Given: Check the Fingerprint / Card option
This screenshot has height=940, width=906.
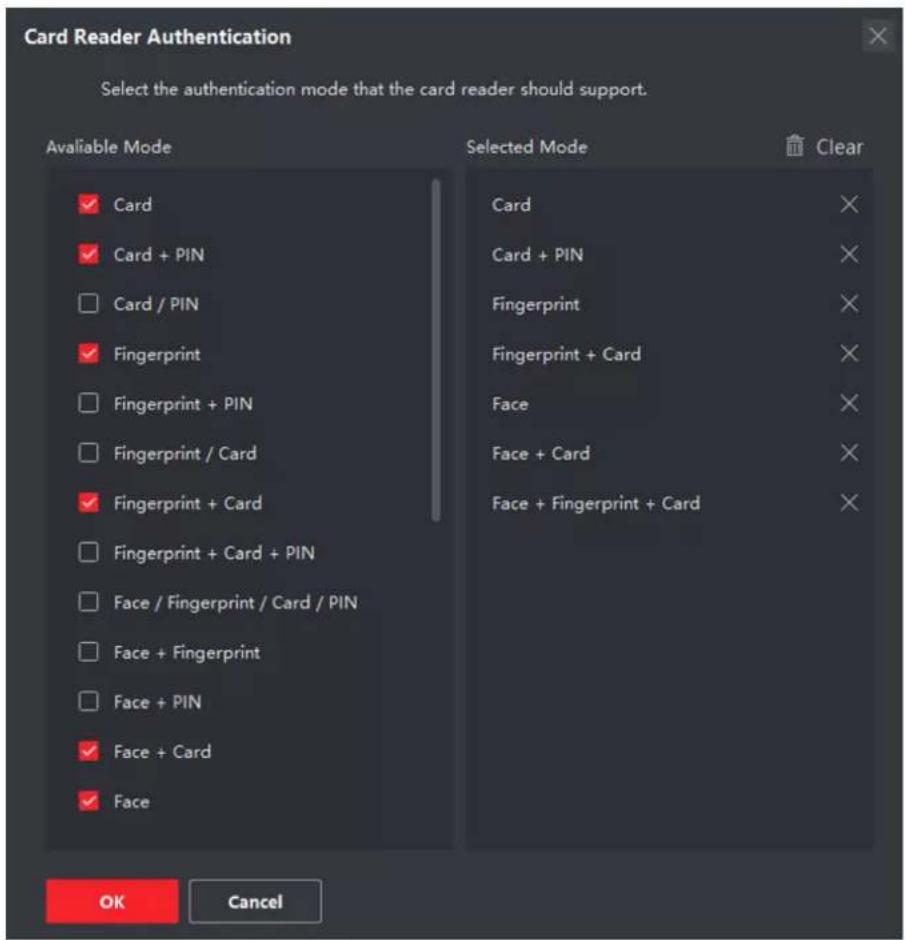Looking at the screenshot, I should tap(88, 453).
